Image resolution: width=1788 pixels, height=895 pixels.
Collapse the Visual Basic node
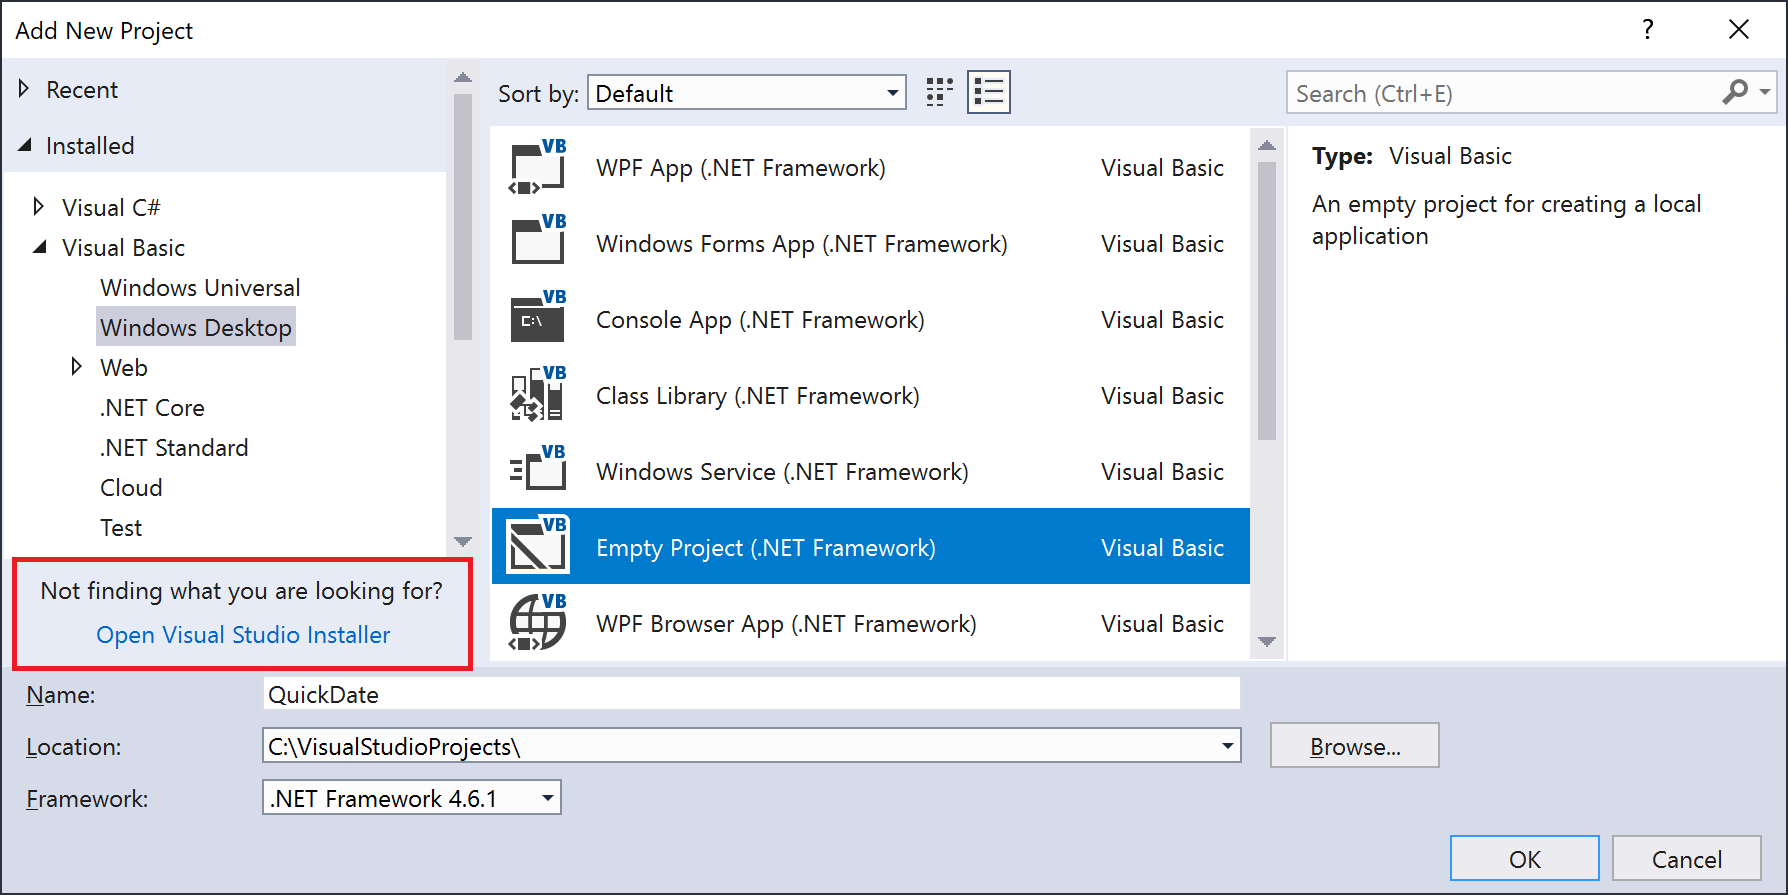click(x=39, y=247)
